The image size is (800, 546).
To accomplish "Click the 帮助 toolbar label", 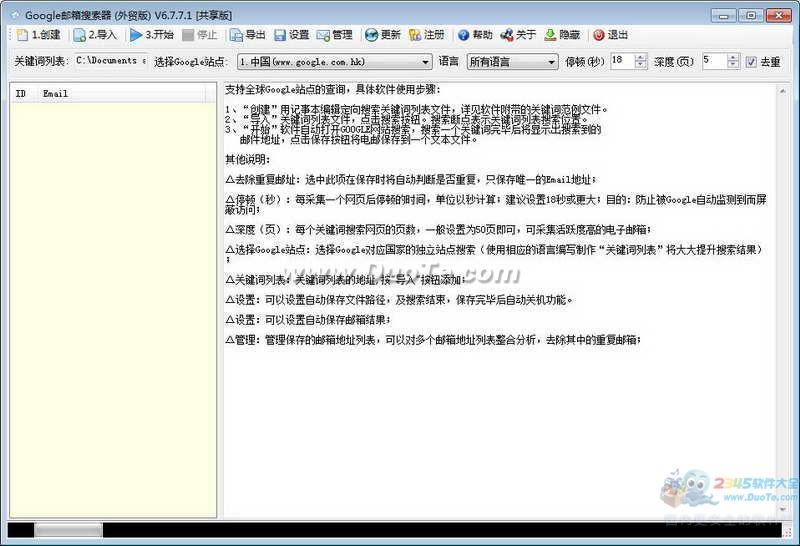I will tap(483, 35).
